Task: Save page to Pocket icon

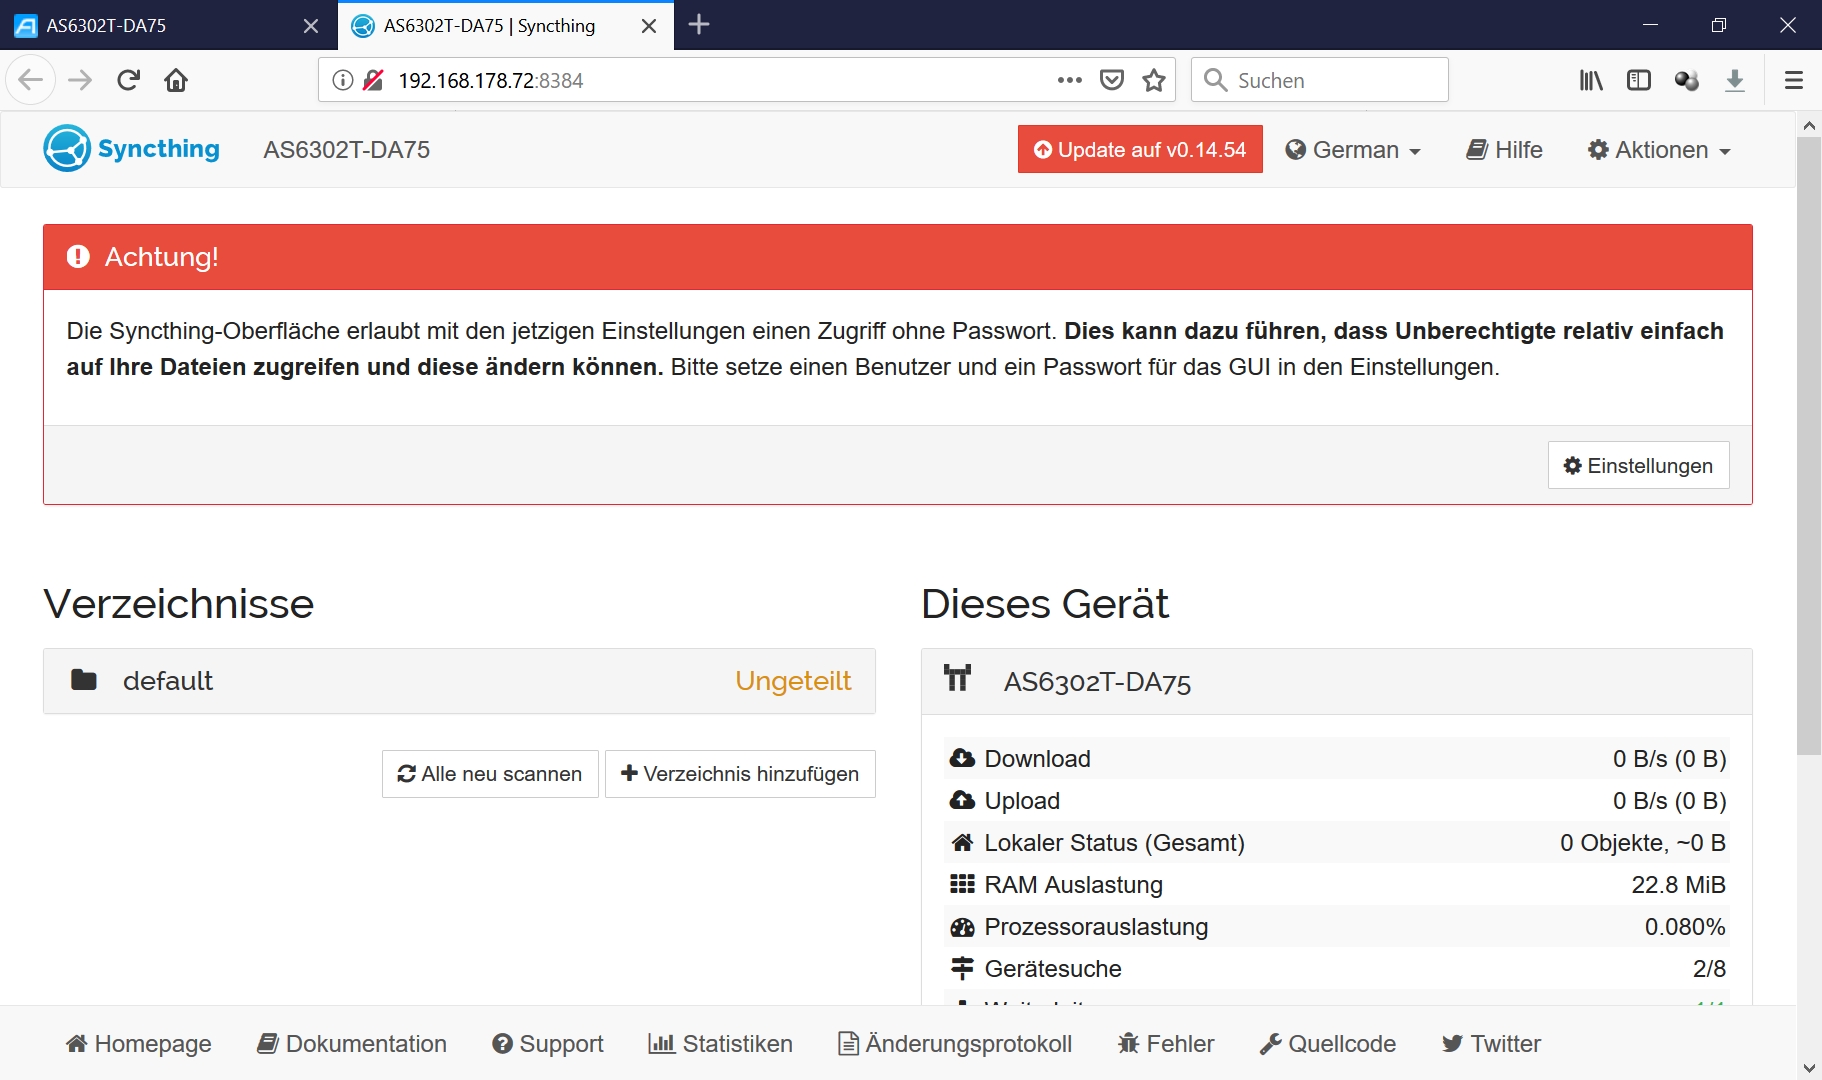Action: click(x=1112, y=80)
